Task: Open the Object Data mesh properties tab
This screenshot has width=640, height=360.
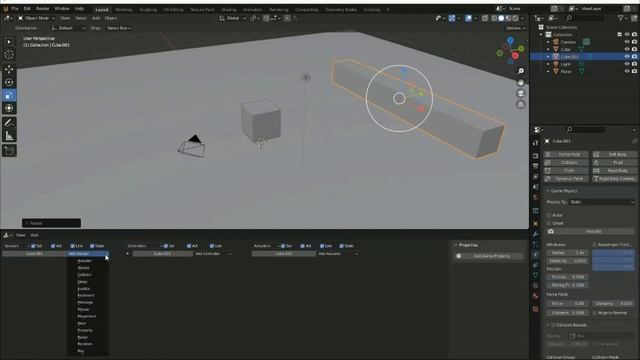Action: click(536, 276)
